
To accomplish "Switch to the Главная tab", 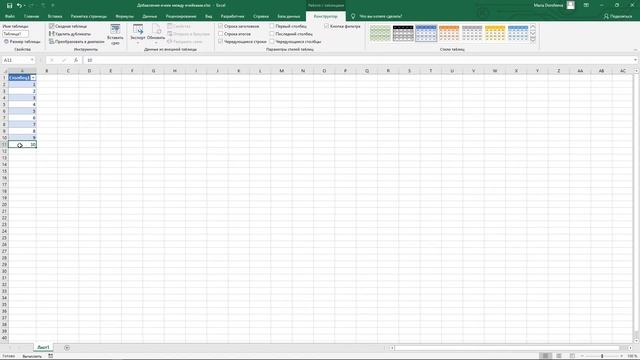I will (31, 16).
